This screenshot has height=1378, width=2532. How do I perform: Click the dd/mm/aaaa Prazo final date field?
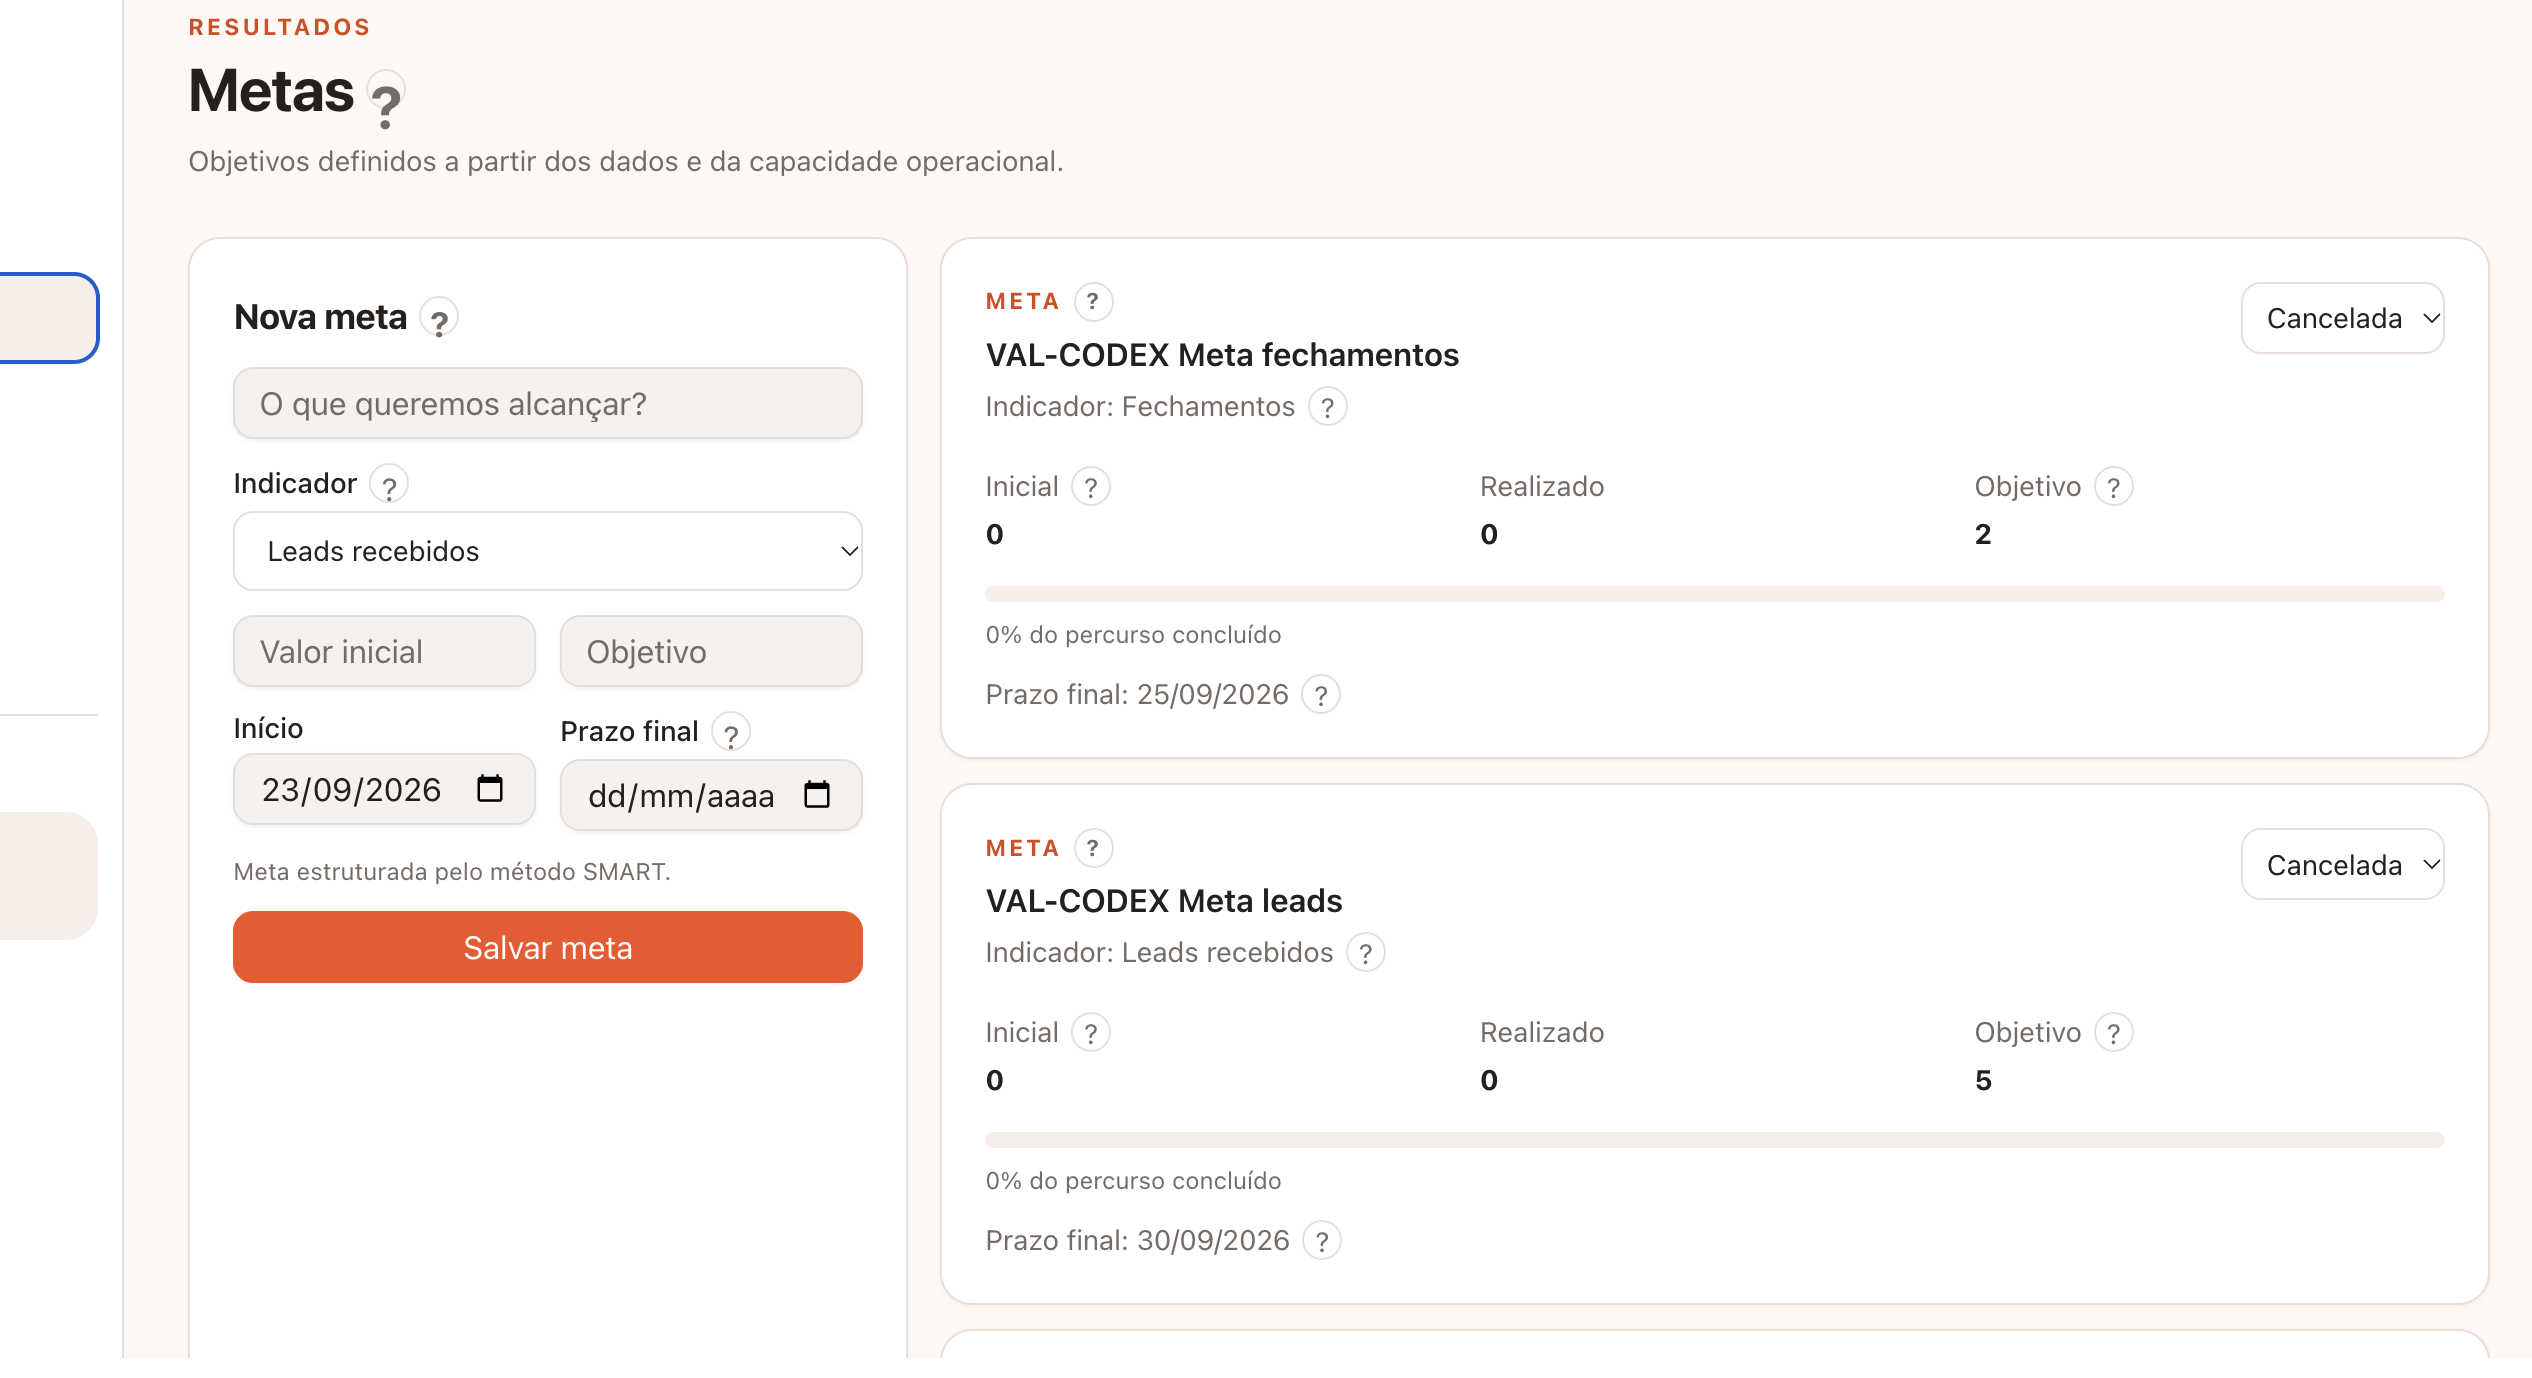coord(711,795)
